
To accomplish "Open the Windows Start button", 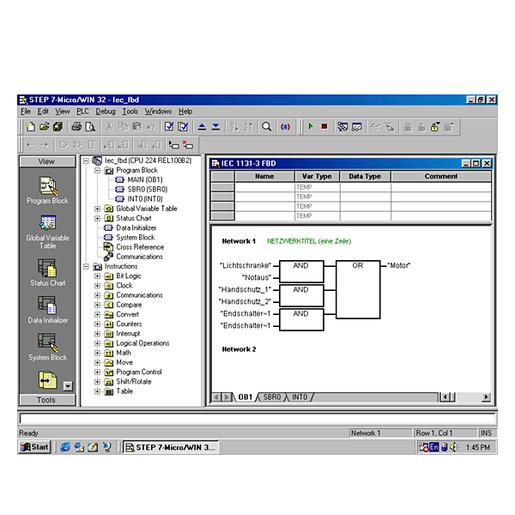I will pyautogui.click(x=35, y=447).
